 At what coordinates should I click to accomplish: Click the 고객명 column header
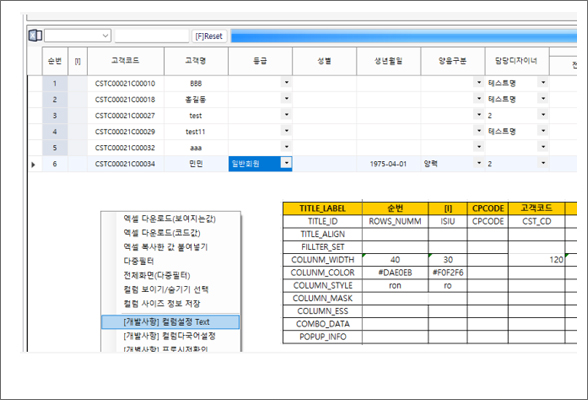pos(196,61)
